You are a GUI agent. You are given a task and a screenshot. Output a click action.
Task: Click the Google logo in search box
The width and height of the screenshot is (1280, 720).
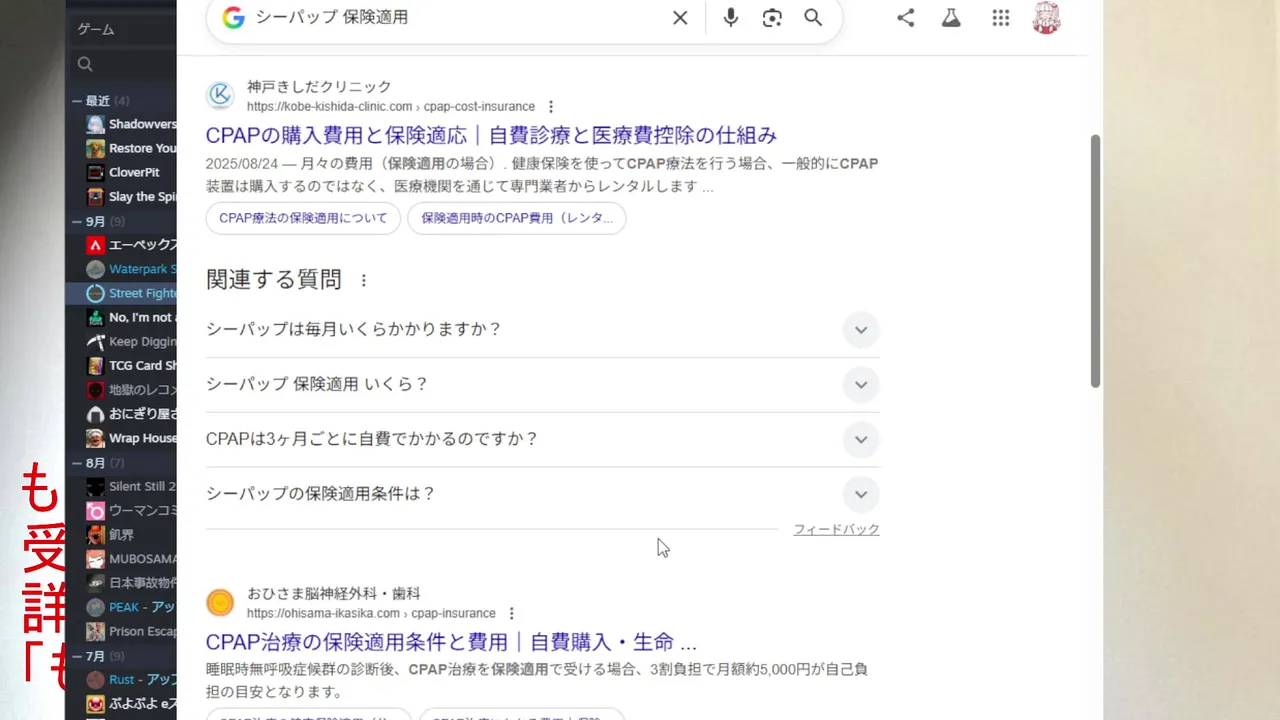[233, 18]
